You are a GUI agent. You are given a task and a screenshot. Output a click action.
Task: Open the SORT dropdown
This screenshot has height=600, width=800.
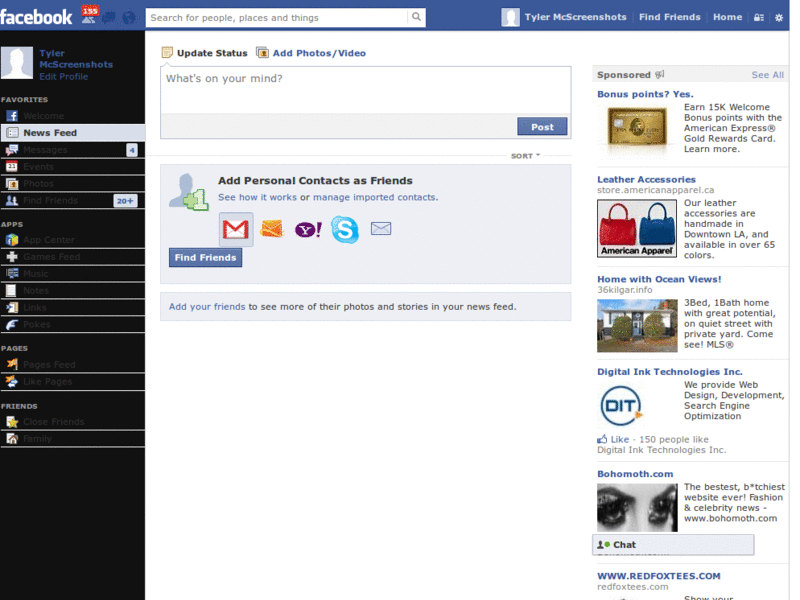tap(525, 156)
